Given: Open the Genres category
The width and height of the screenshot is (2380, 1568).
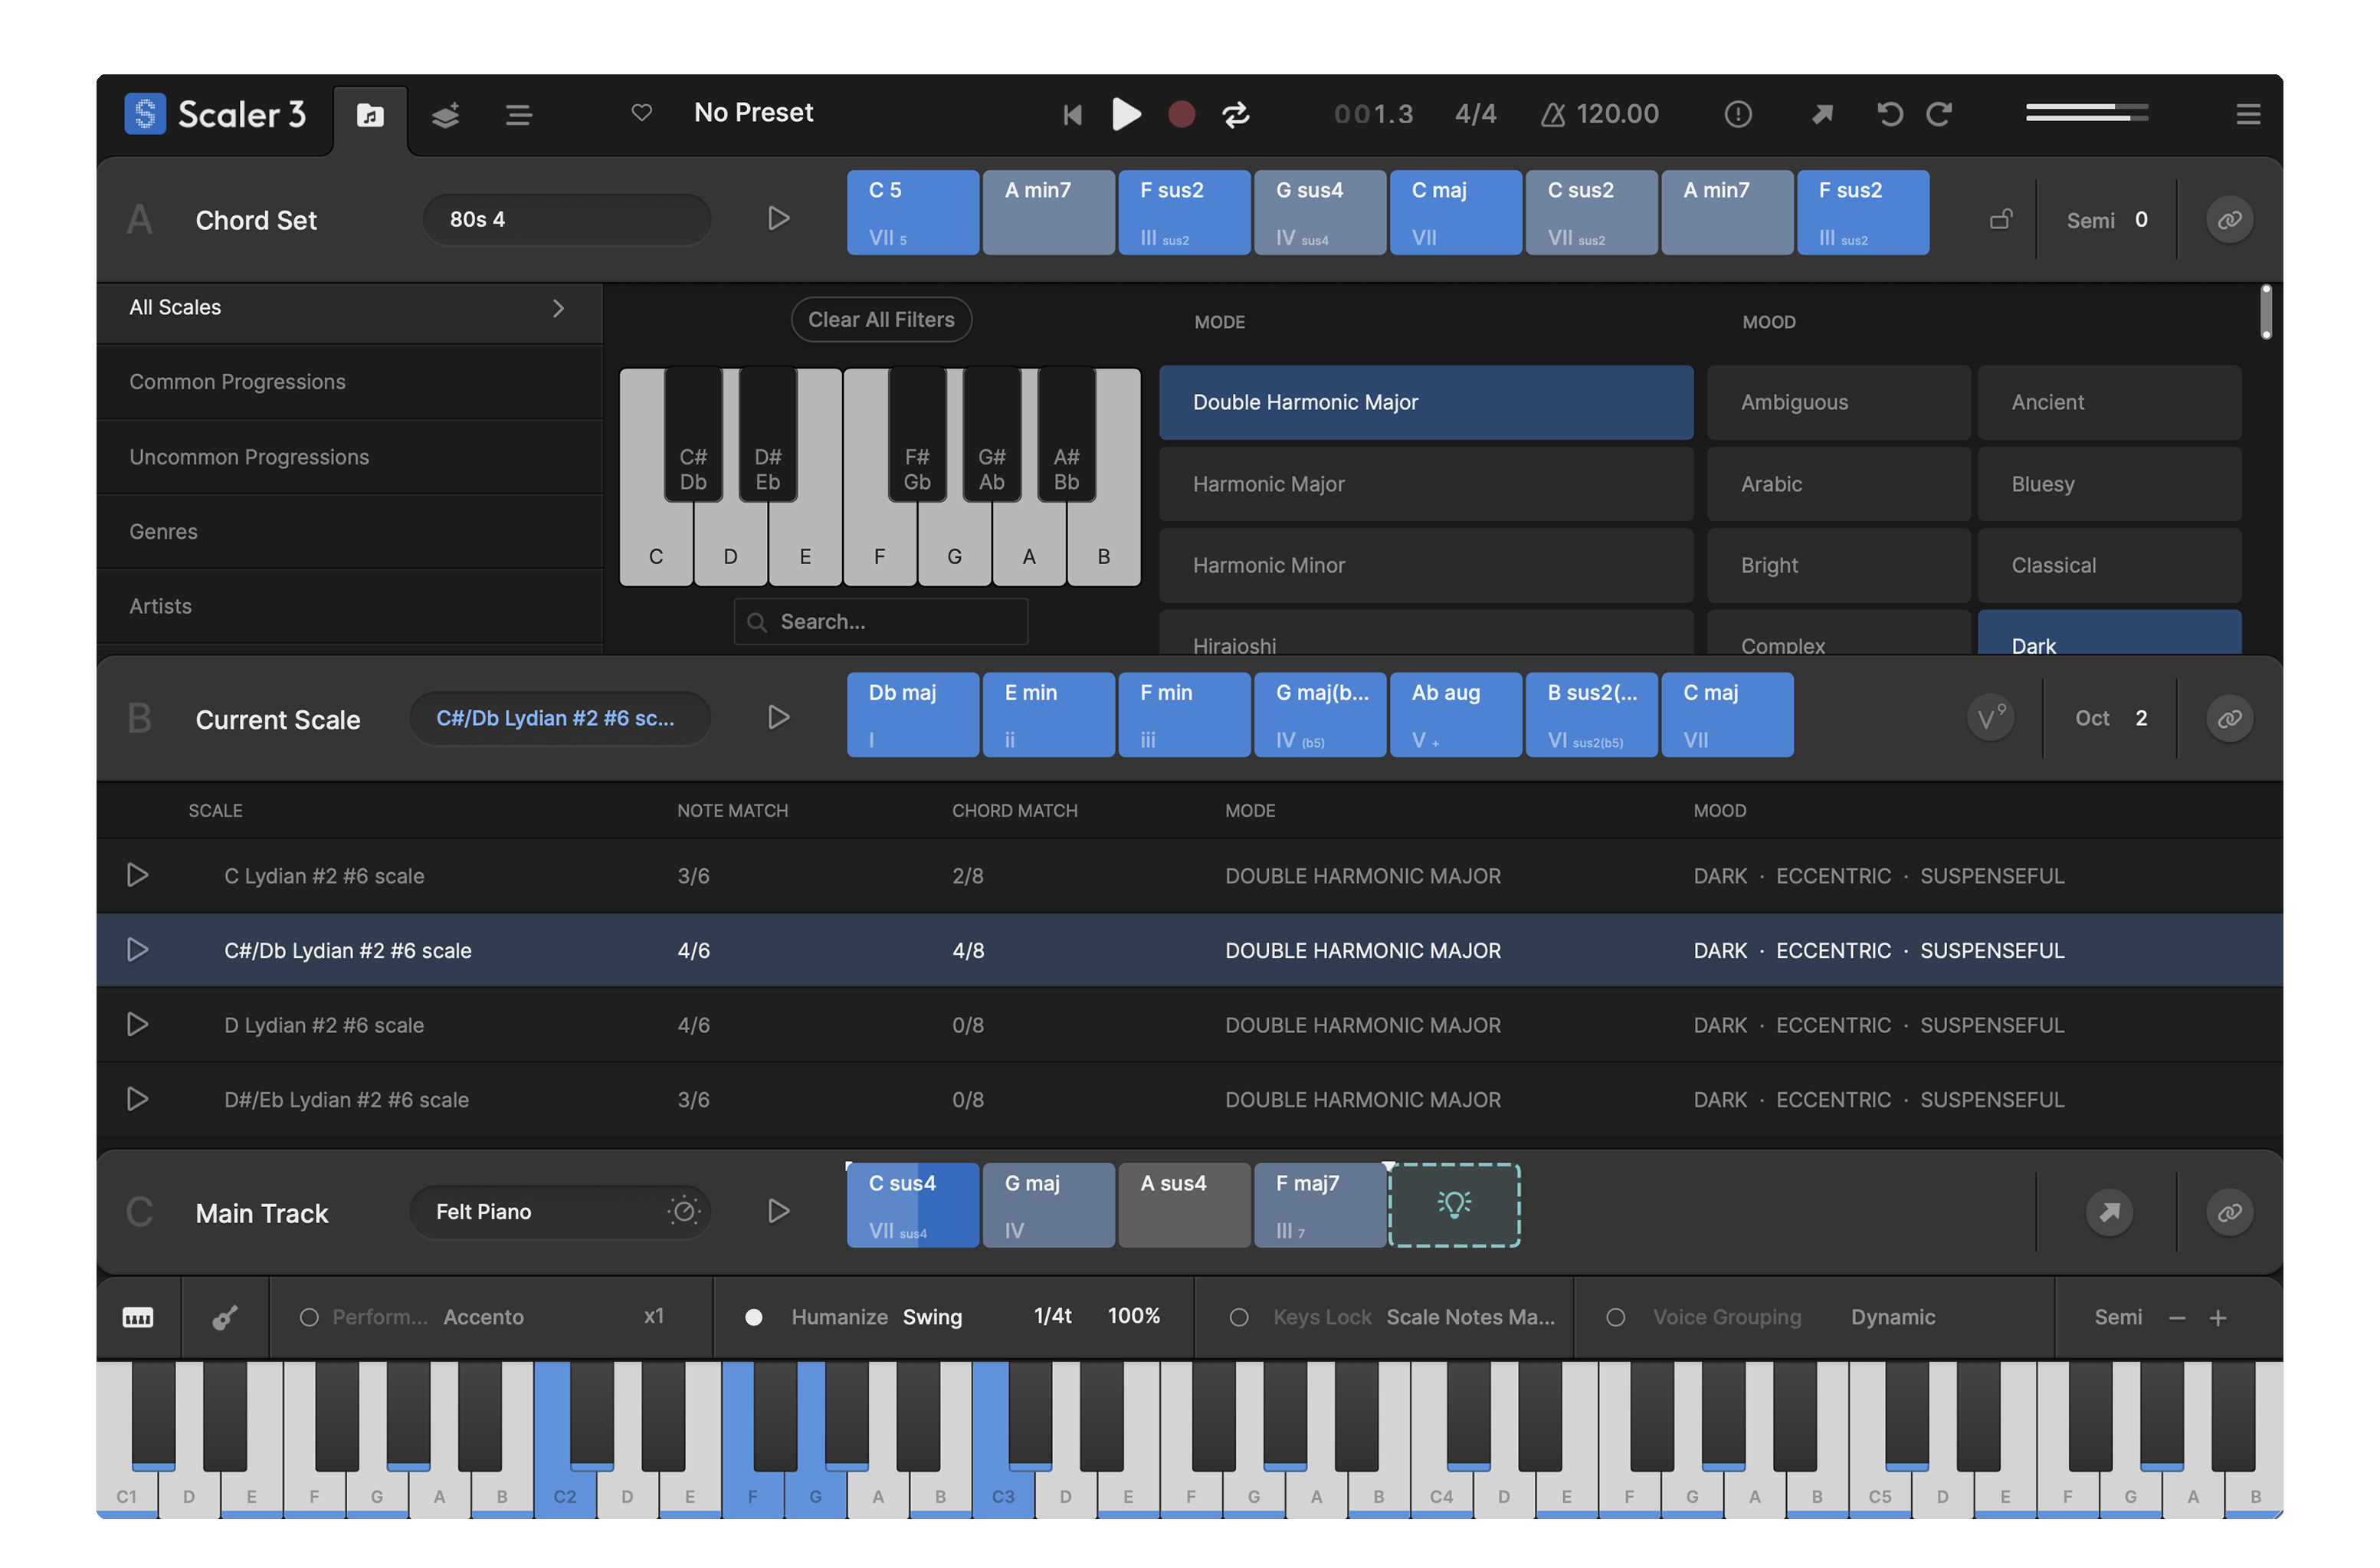Looking at the screenshot, I should [163, 532].
